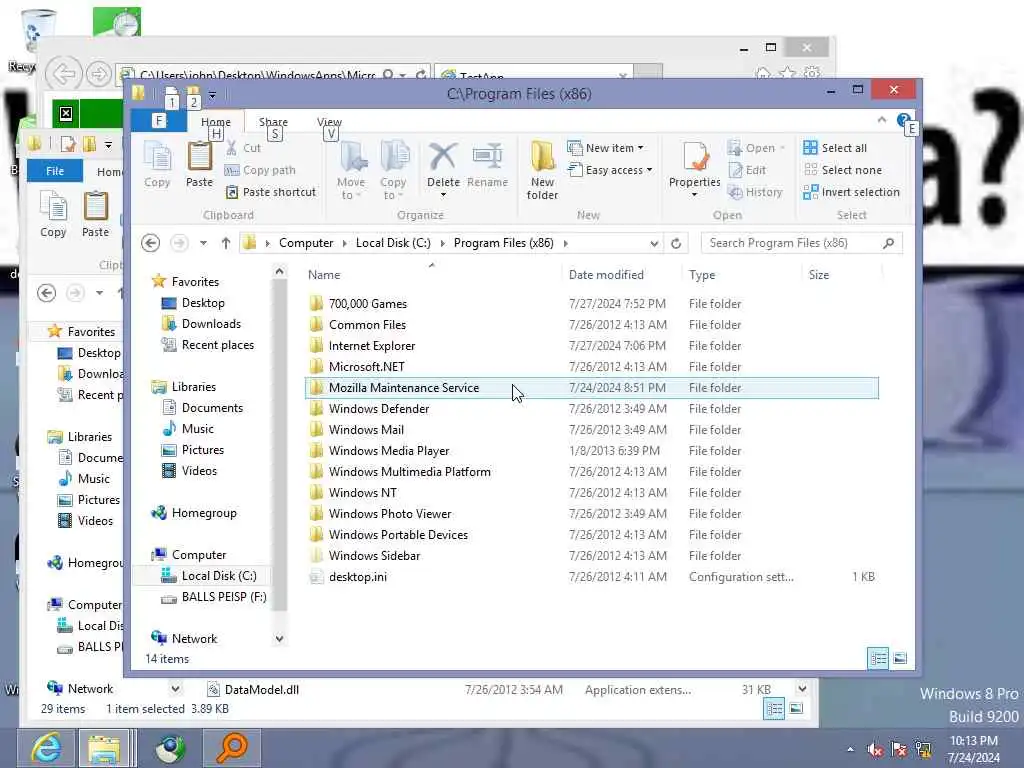
Task: Switch to the Share ribbon tab
Action: [273, 121]
